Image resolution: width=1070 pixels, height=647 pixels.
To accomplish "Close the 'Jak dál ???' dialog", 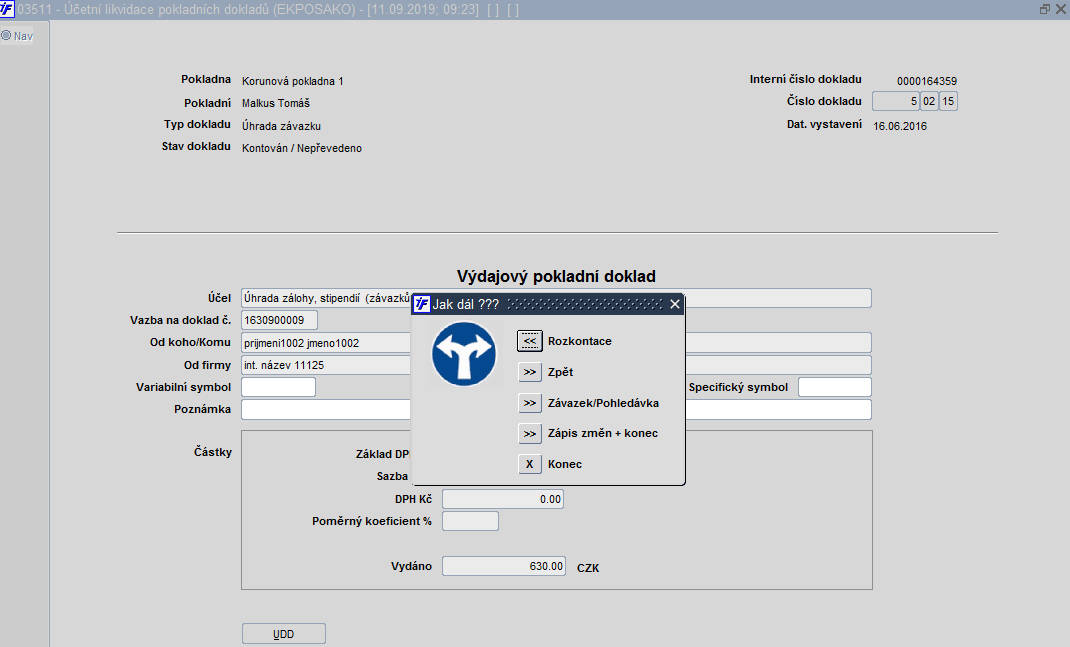I will pyautogui.click(x=675, y=304).
